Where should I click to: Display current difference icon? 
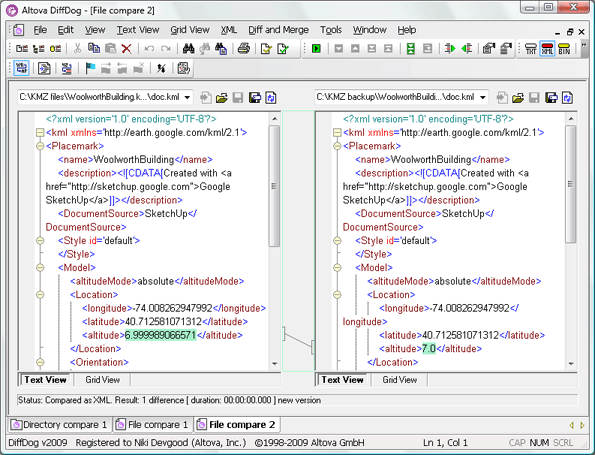427,49
